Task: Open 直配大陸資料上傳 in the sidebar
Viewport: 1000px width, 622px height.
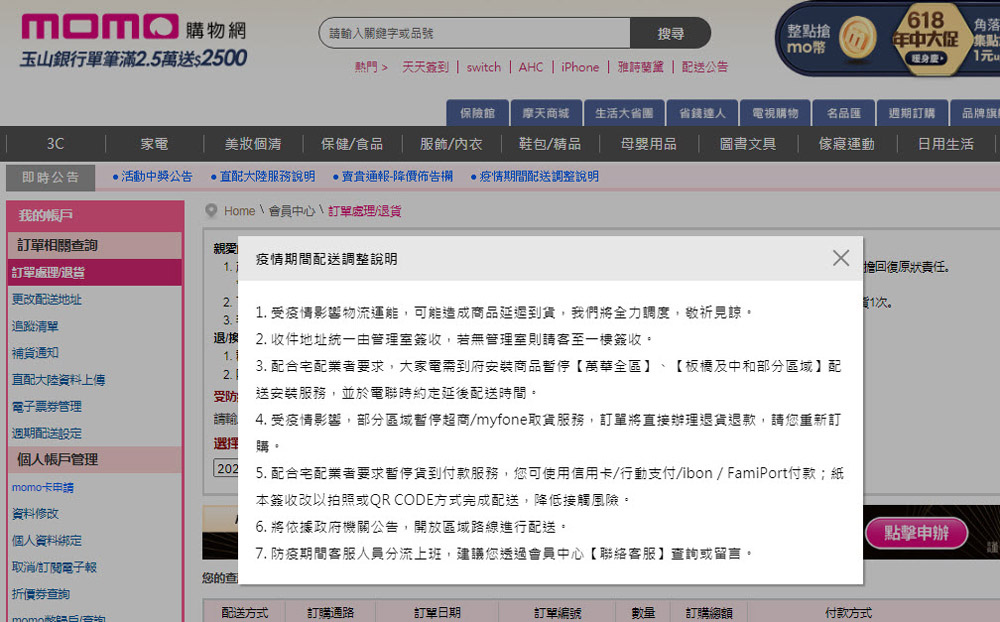Action: tap(59, 380)
